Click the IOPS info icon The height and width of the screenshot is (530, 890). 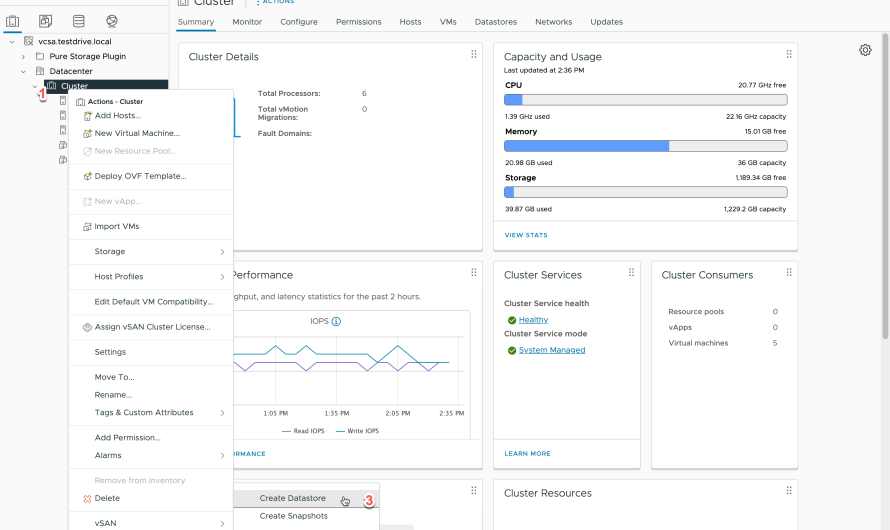pos(336,321)
